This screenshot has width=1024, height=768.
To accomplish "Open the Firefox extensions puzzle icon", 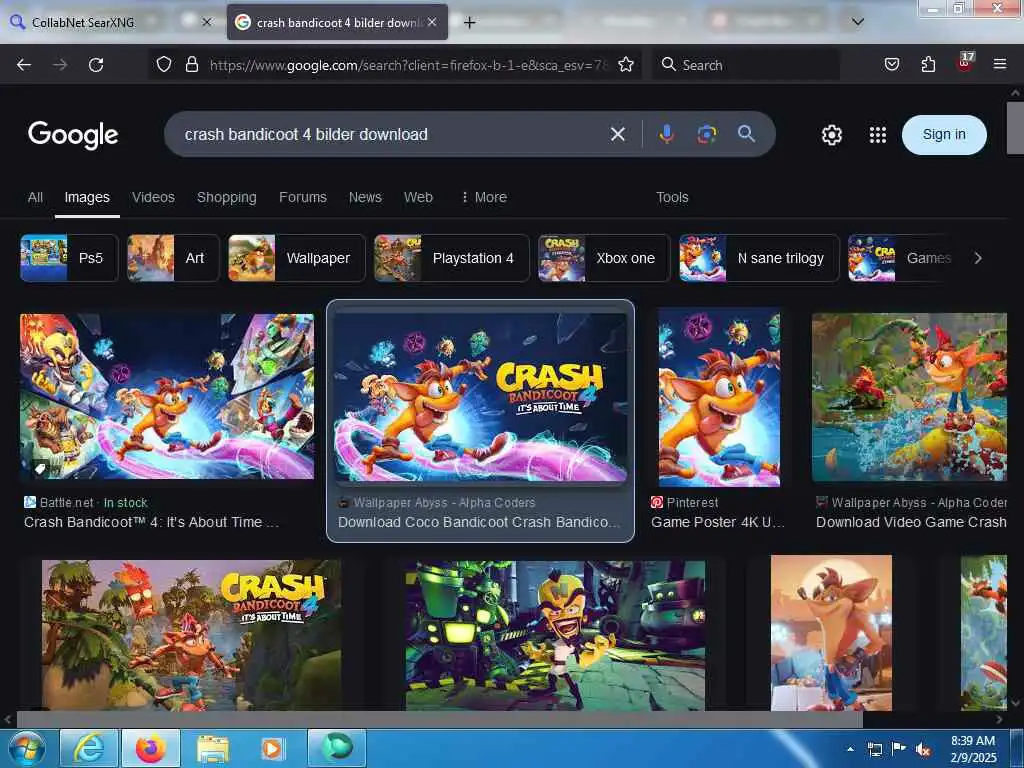I will point(928,64).
